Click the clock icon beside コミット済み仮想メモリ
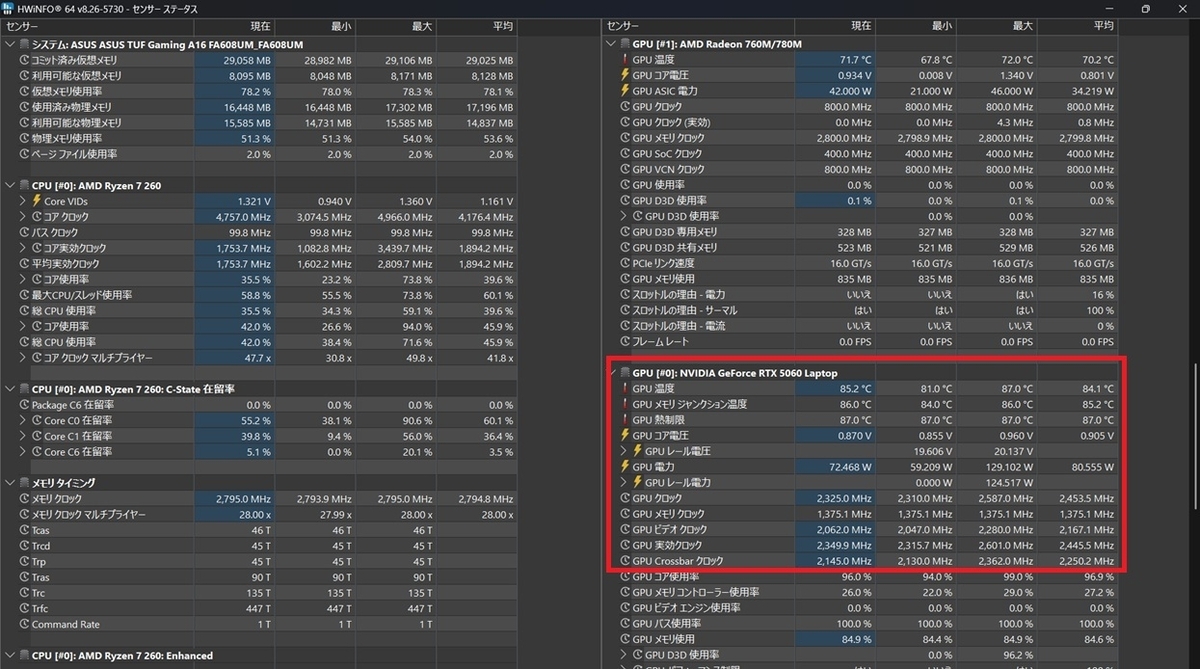This screenshot has width=1200, height=669. coord(23,60)
